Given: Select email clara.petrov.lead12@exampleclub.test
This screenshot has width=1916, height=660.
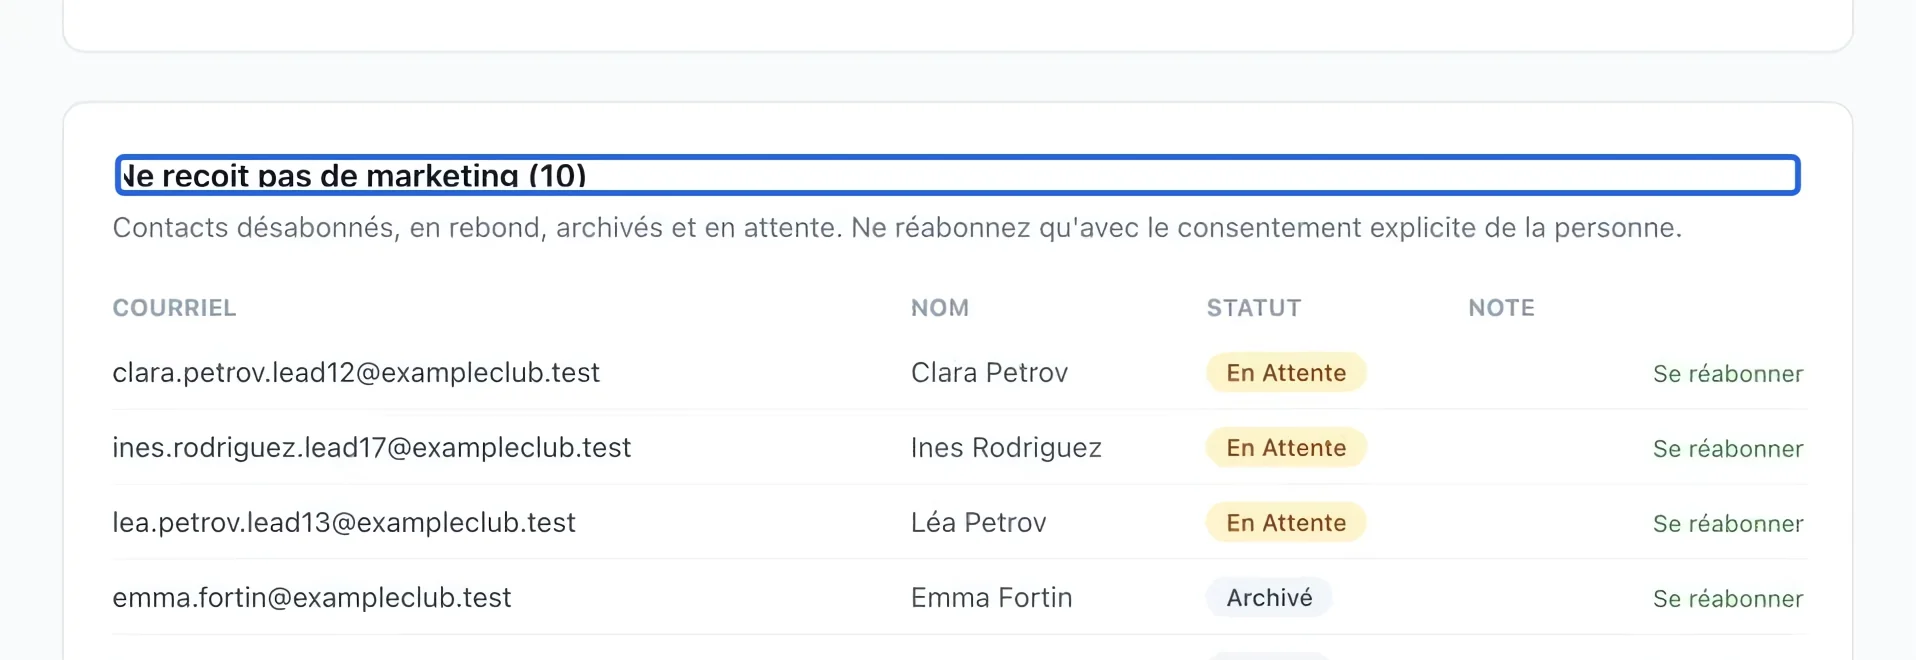Looking at the screenshot, I should 356,373.
